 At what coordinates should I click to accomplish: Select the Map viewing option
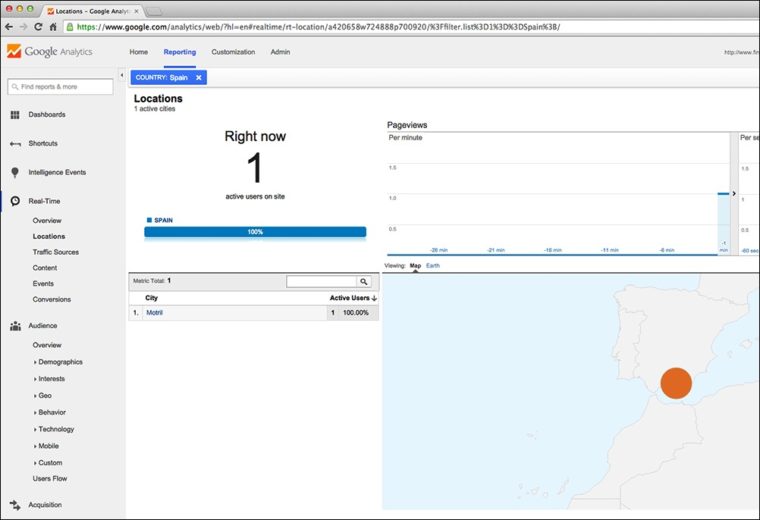point(415,266)
